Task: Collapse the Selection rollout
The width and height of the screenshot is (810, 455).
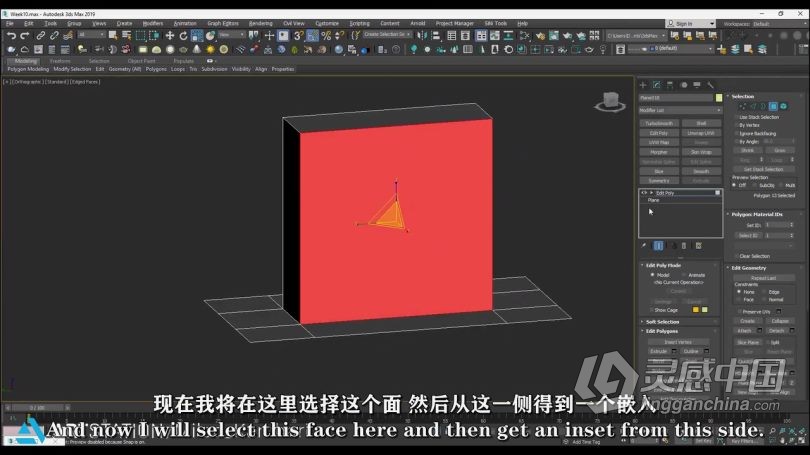Action: 743,97
